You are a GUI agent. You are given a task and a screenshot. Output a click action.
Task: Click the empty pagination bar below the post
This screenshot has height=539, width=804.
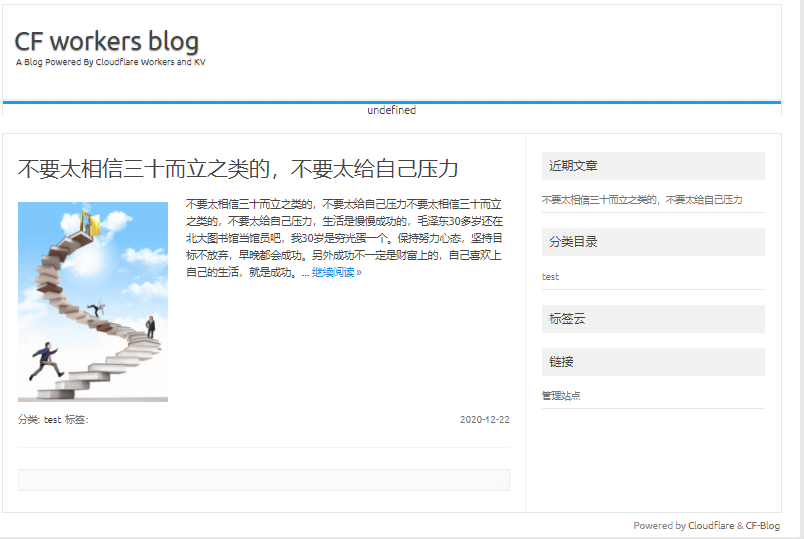pyautogui.click(x=263, y=480)
